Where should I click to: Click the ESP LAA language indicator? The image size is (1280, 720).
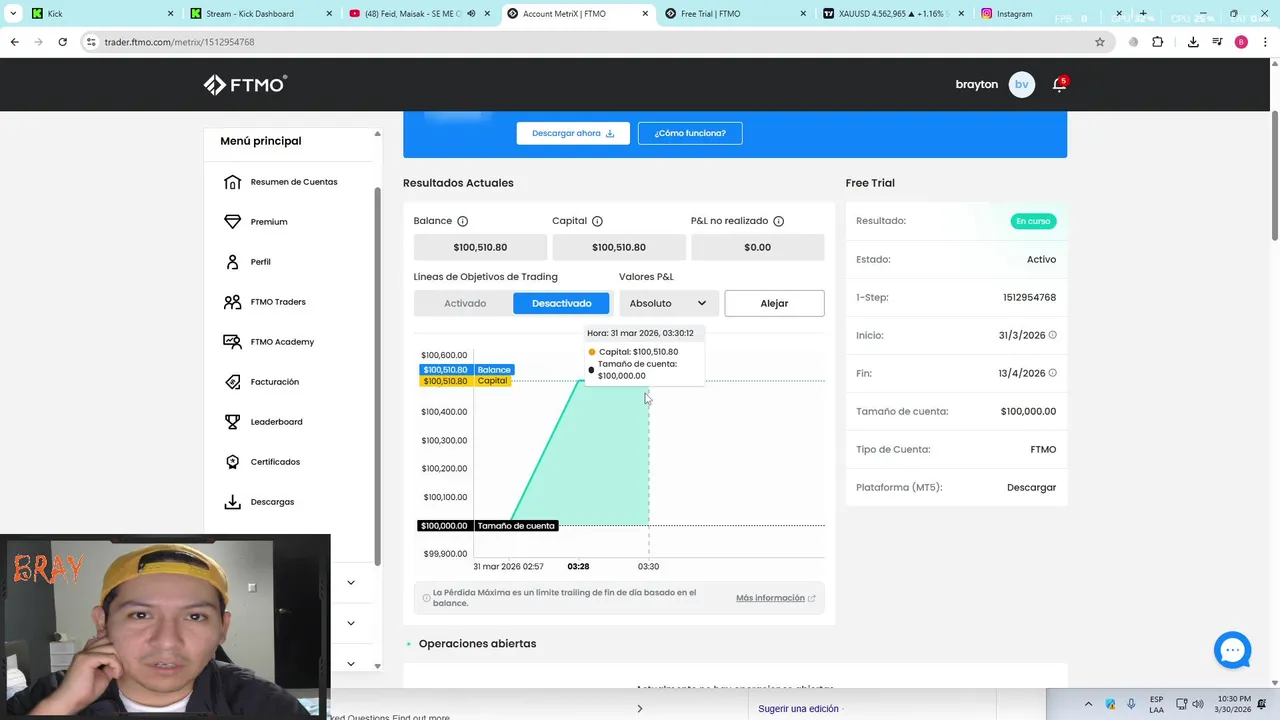[1156, 704]
